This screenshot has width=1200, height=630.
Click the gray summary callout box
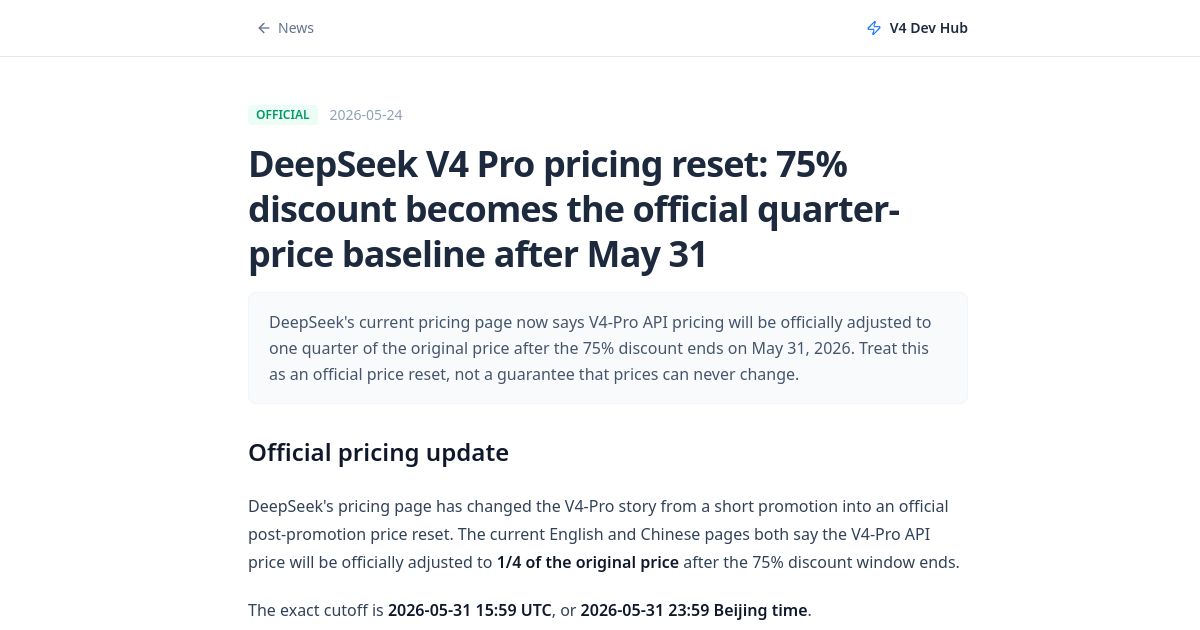click(x=608, y=348)
